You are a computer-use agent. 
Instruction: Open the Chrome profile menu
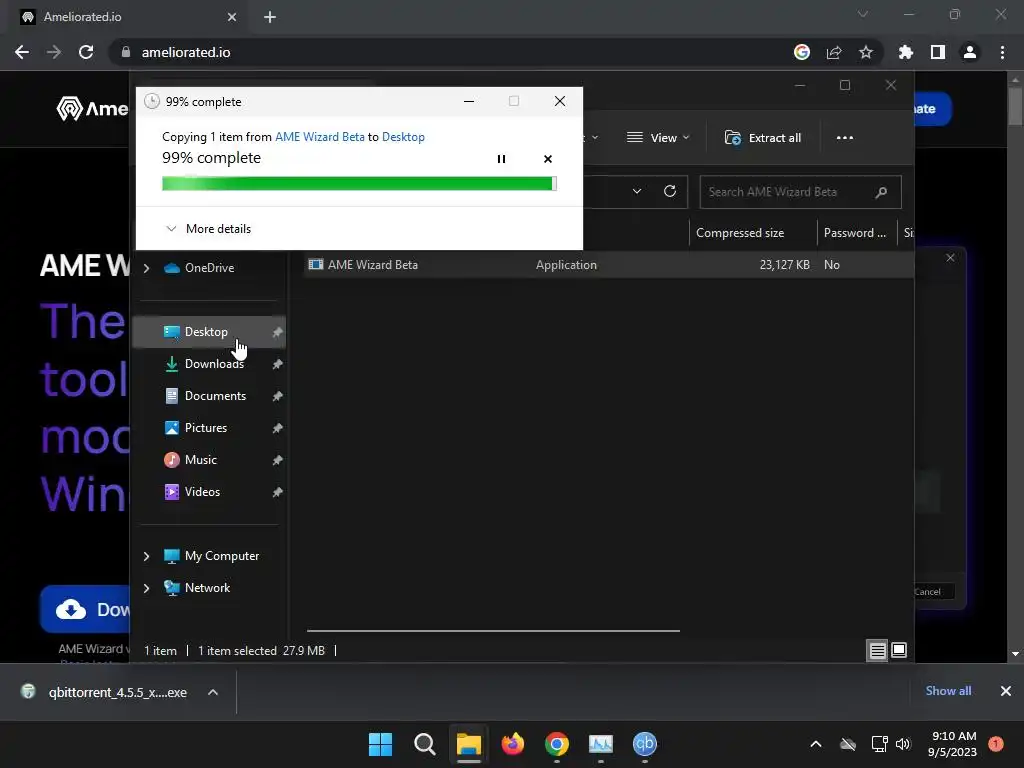[x=970, y=52]
